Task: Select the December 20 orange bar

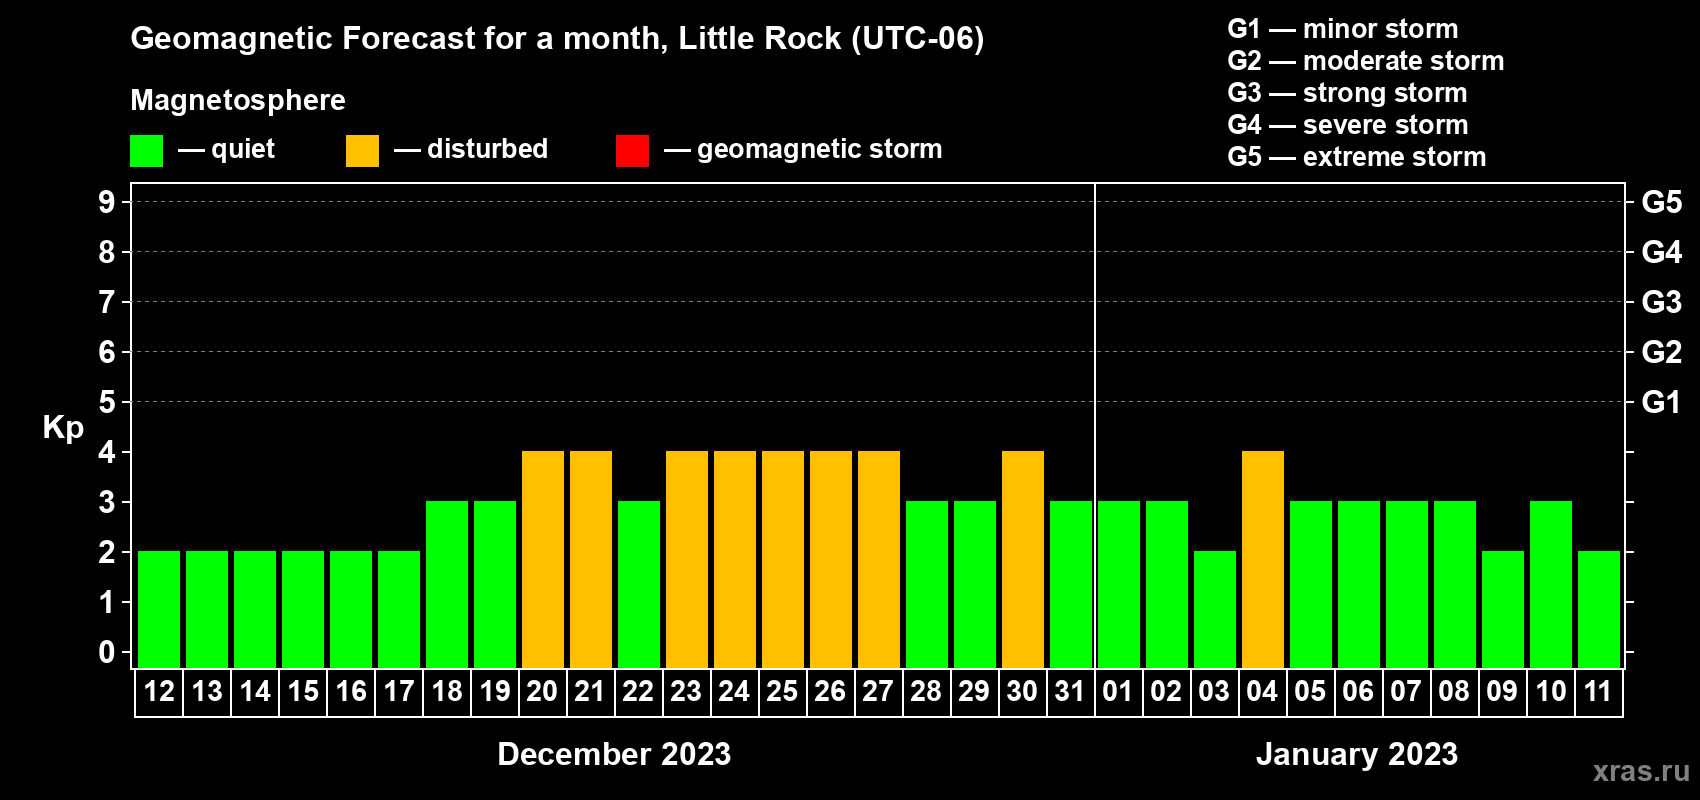Action: click(543, 559)
